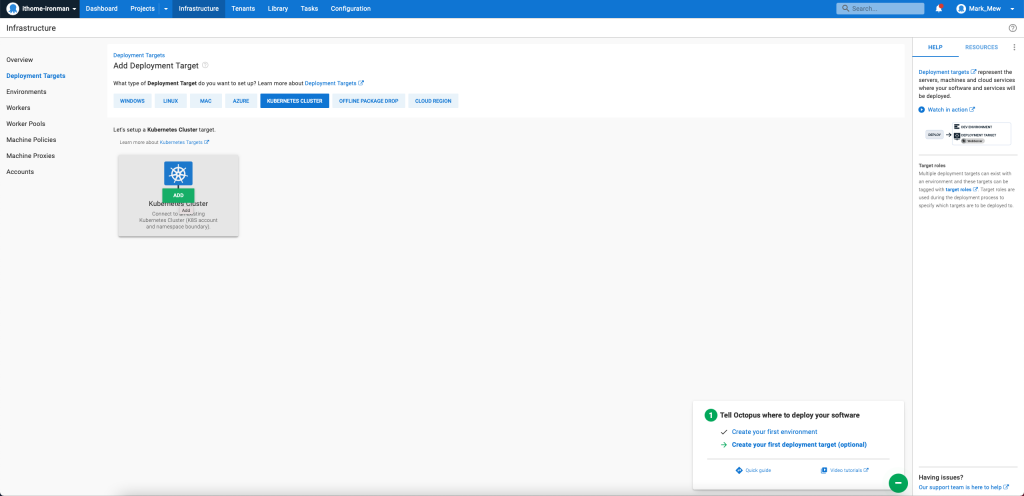Open the Quick guide link
The width and height of the screenshot is (1024, 496).
(x=758, y=470)
